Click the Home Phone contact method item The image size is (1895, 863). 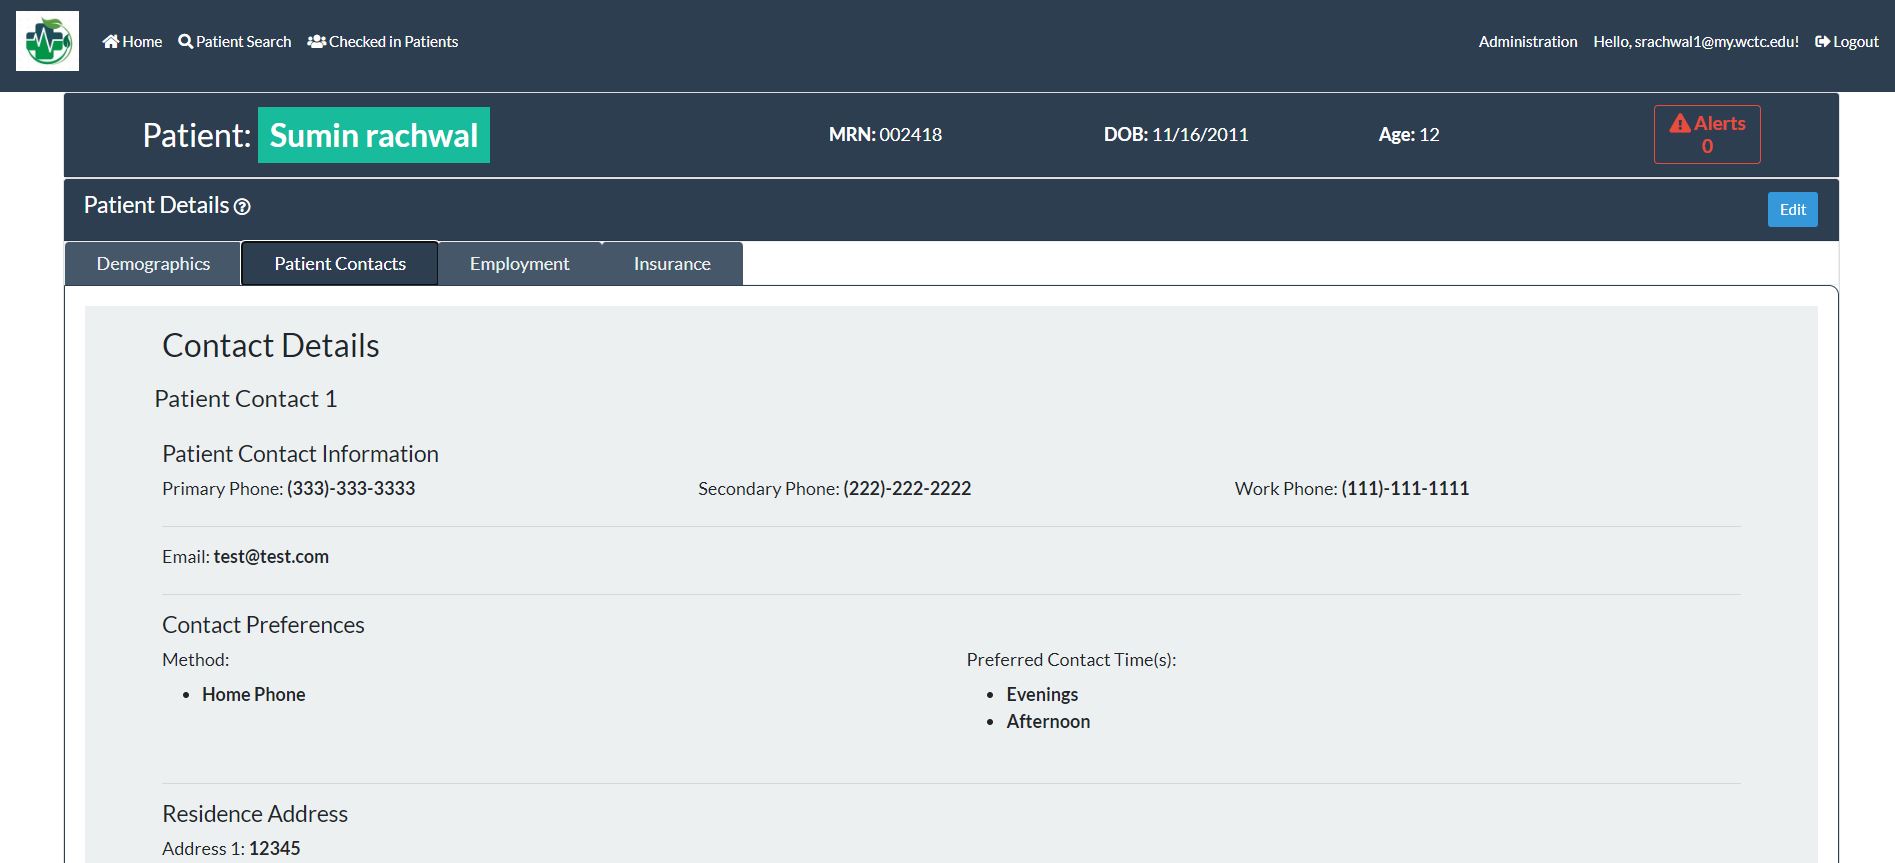point(254,695)
